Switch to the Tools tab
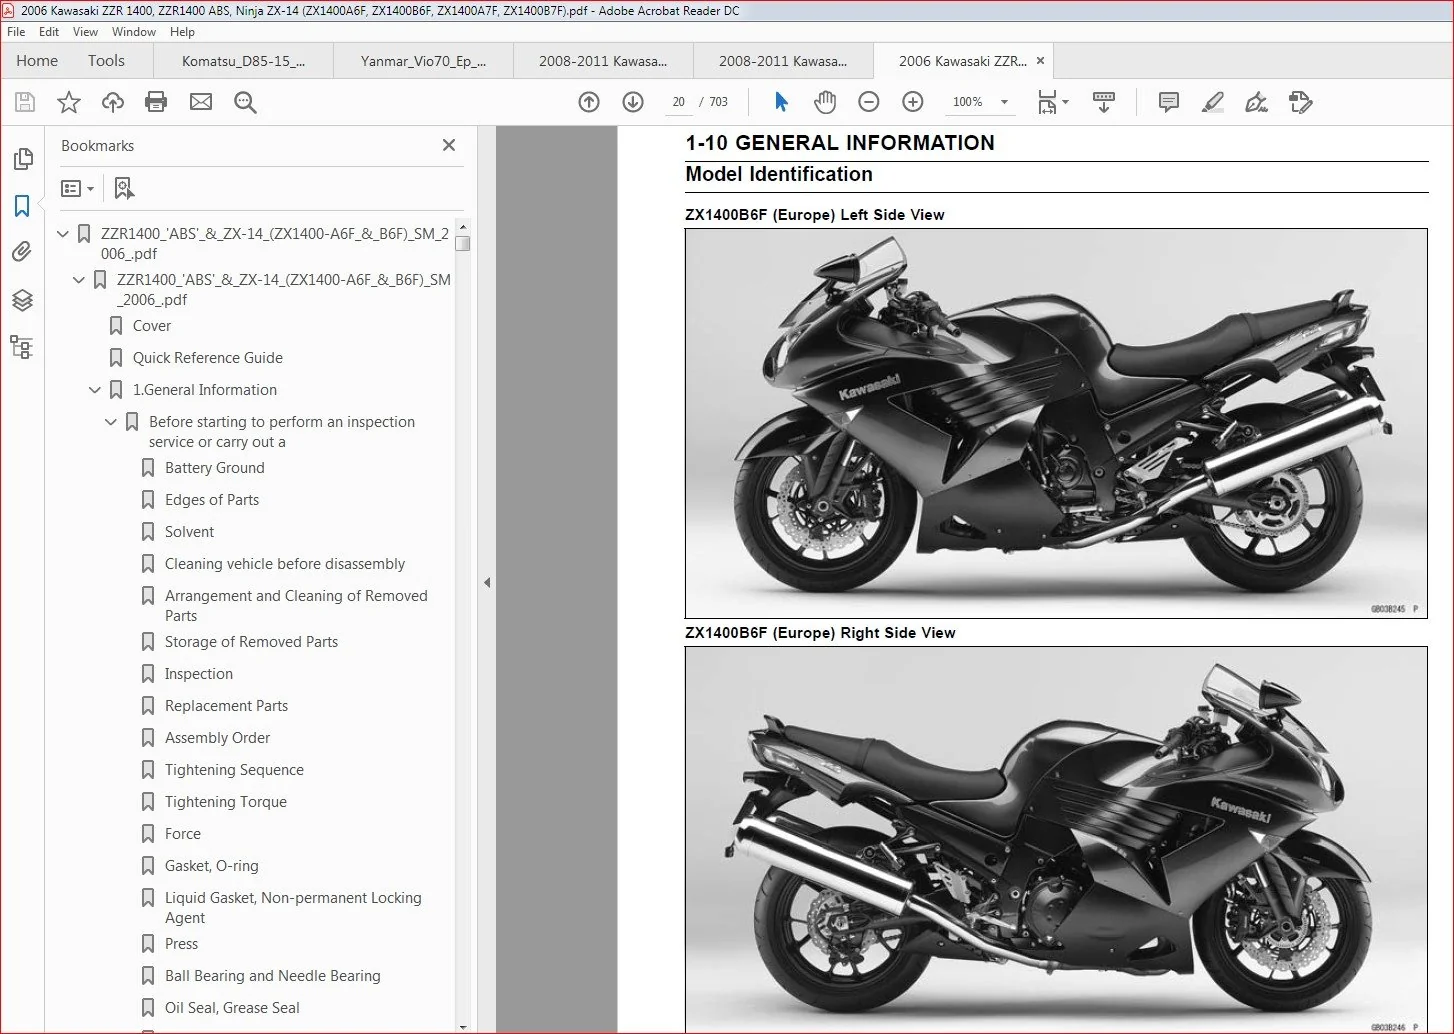This screenshot has width=1454, height=1034. (106, 61)
